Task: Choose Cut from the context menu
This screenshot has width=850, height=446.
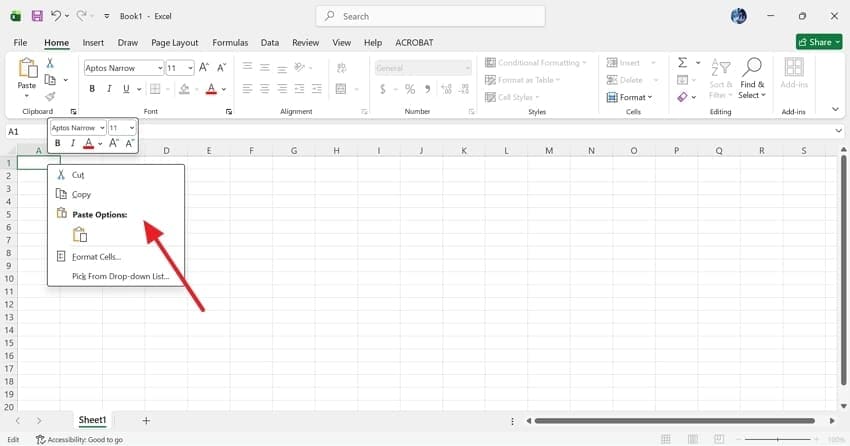Action: pos(116,174)
